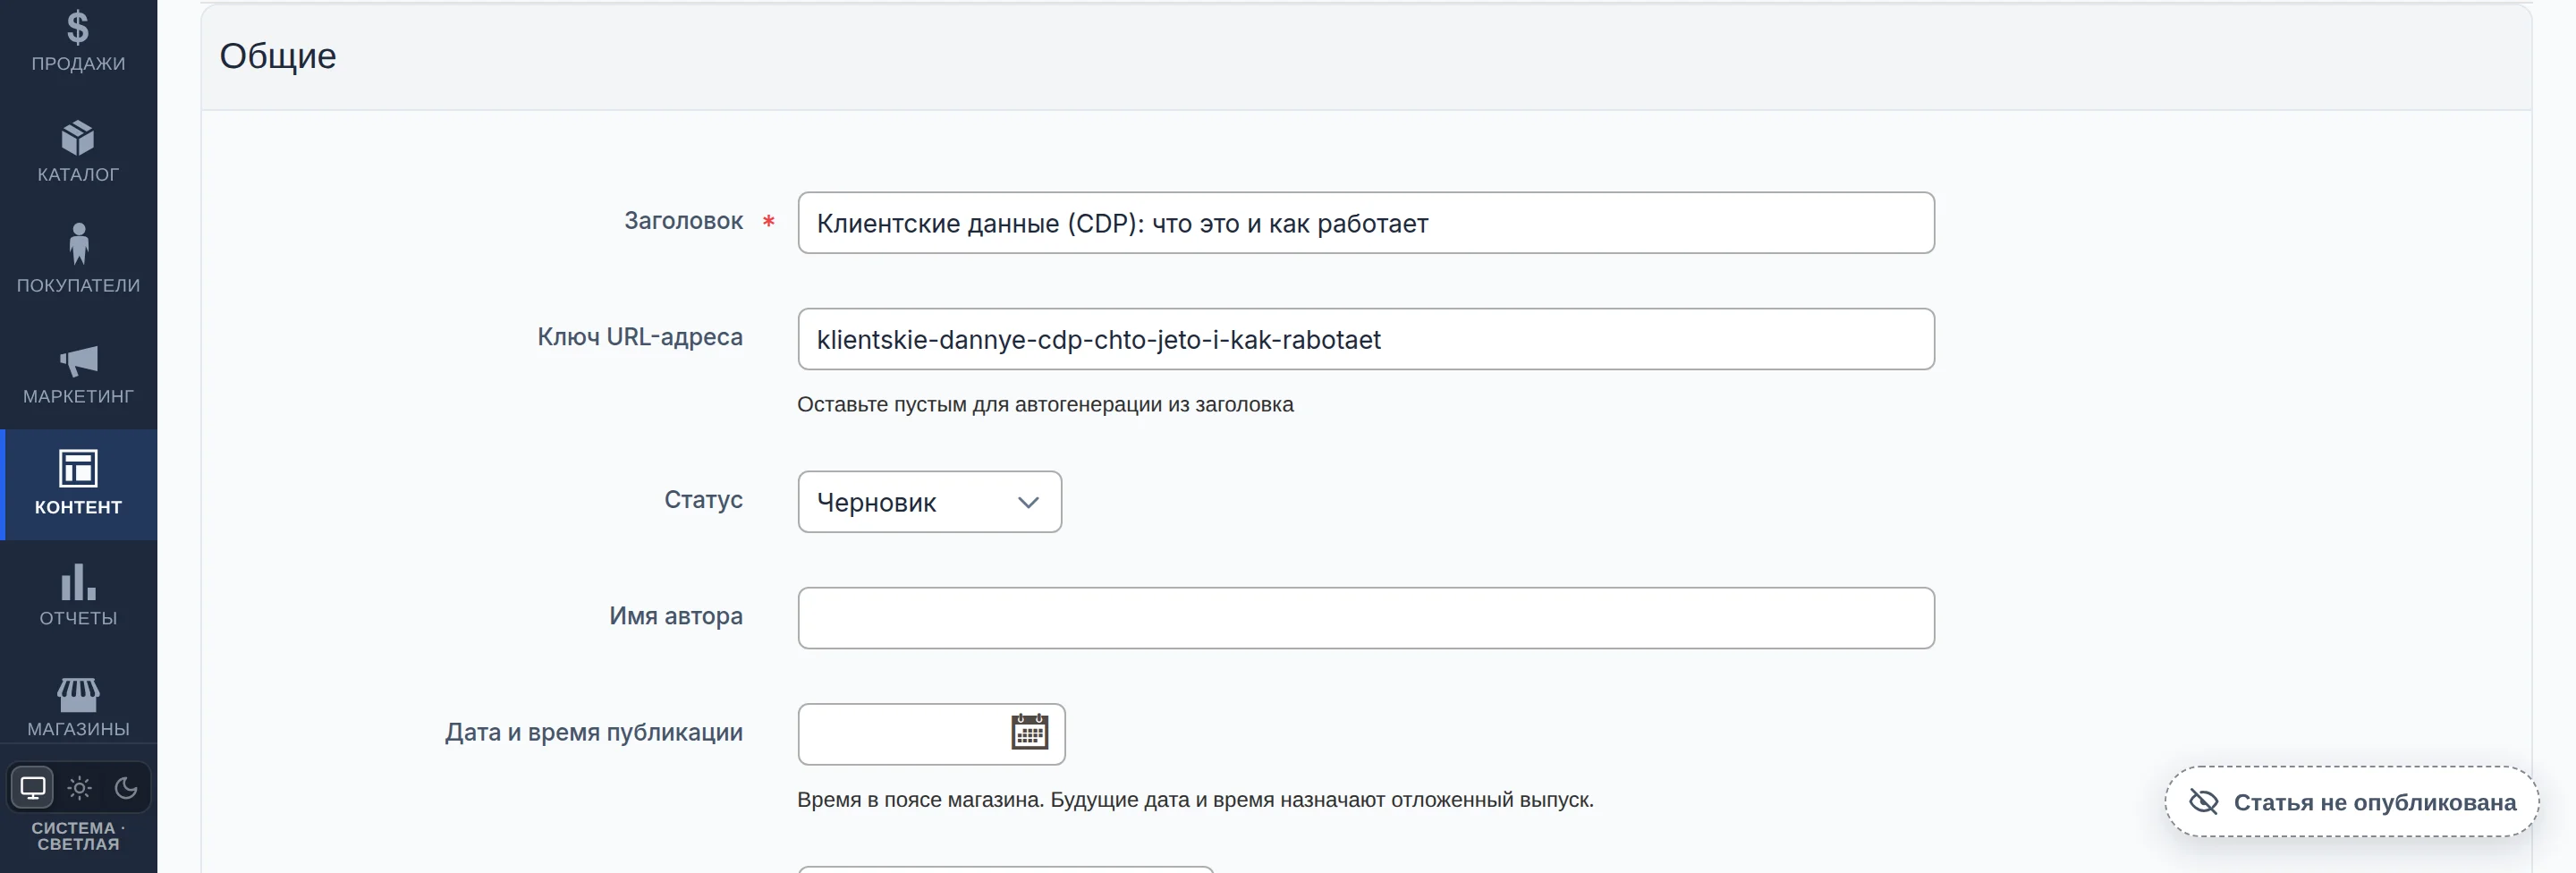
Task: Click the Заголовок title field
Action: 1365,223
